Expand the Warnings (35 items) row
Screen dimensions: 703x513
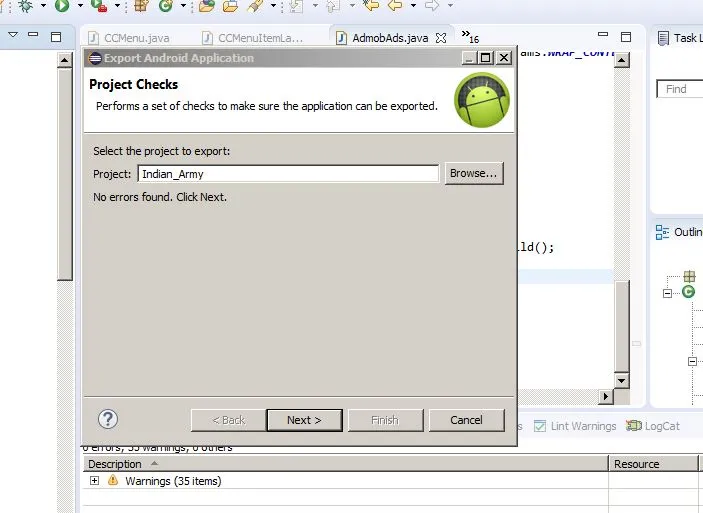[x=94, y=481]
